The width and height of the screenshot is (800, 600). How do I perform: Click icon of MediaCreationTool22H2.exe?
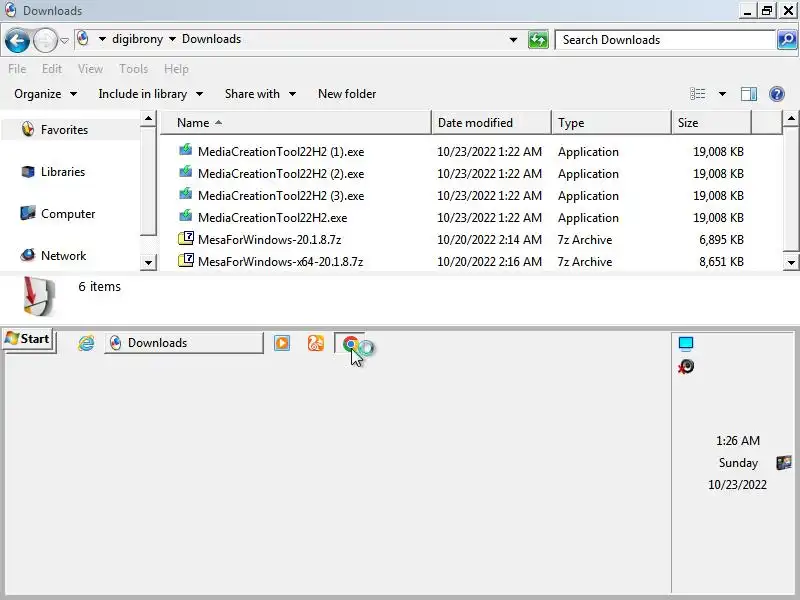(186, 216)
